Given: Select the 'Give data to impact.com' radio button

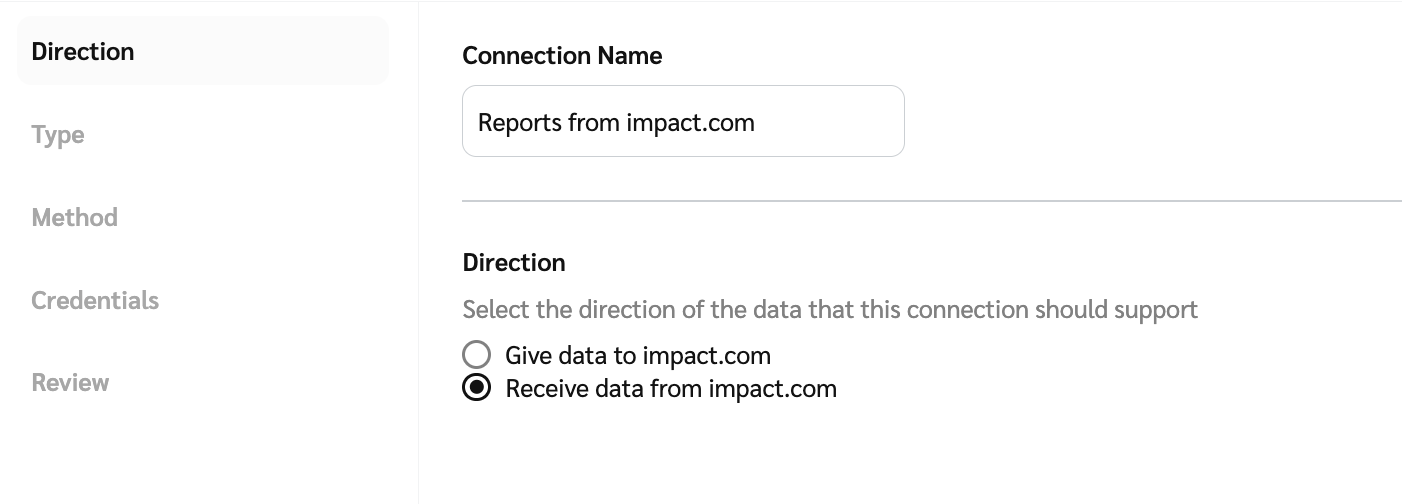Looking at the screenshot, I should point(477,355).
